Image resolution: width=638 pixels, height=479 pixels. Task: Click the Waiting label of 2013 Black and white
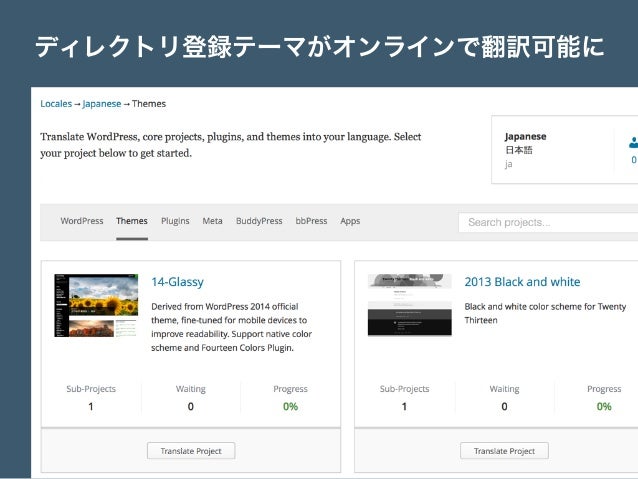pos(504,389)
